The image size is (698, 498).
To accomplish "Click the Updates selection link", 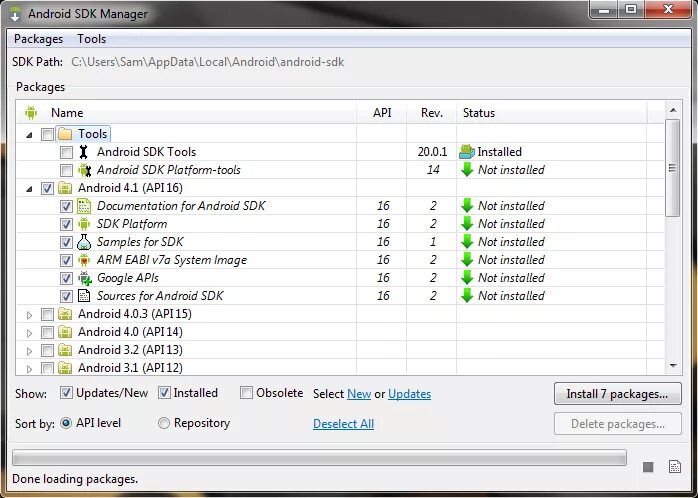I will [409, 394].
